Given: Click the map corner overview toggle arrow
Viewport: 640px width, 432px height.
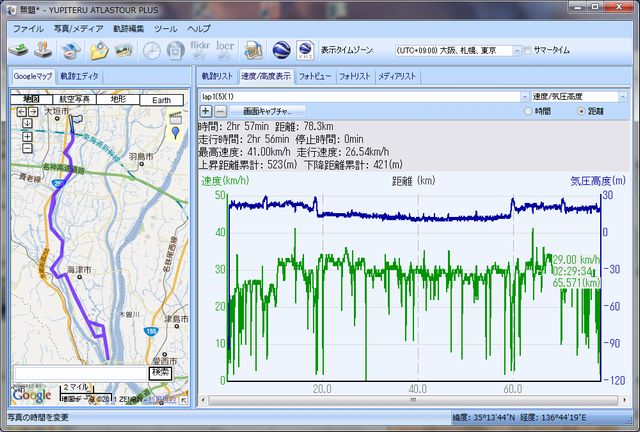Looking at the screenshot, I should tap(184, 400).
